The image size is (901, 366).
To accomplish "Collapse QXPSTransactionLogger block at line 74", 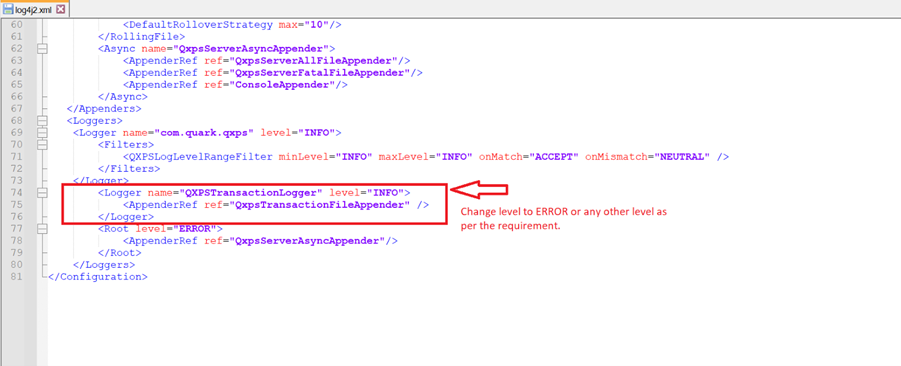I will [42, 193].
